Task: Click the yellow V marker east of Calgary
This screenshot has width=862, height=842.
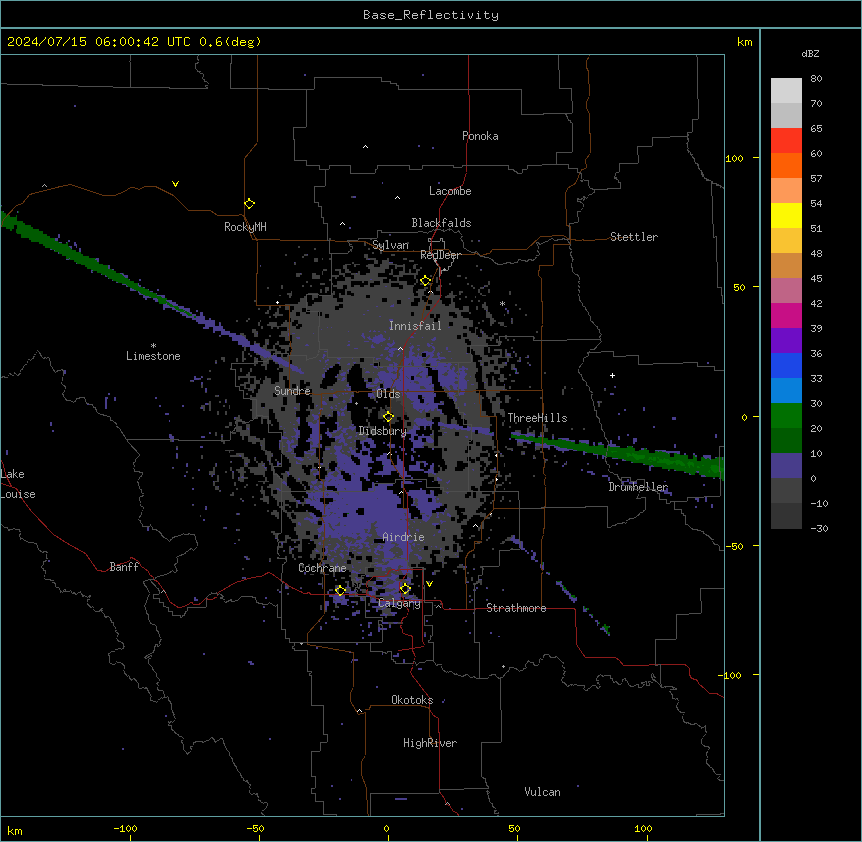Action: coord(429,584)
